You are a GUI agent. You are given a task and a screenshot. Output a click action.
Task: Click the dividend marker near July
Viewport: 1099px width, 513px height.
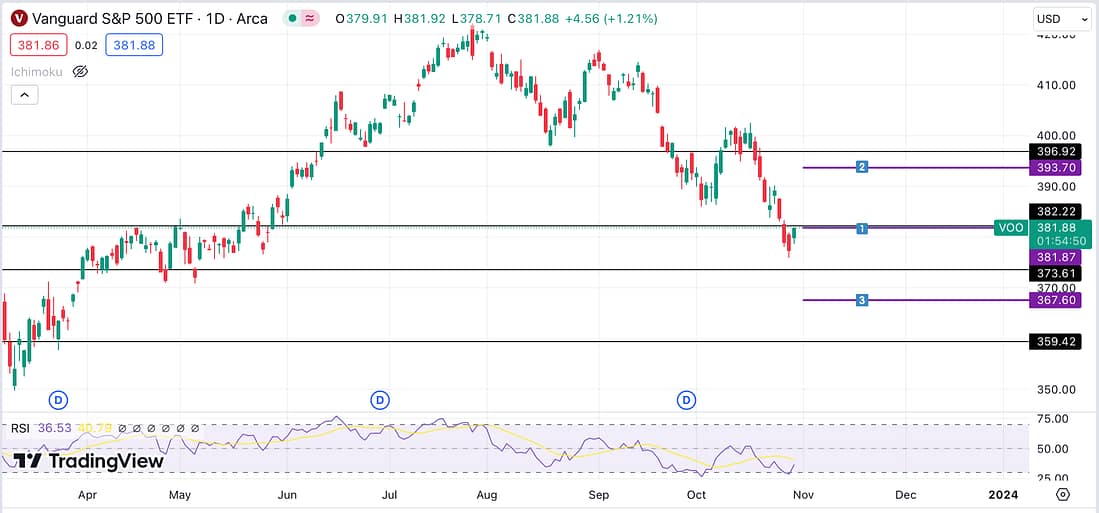[379, 400]
